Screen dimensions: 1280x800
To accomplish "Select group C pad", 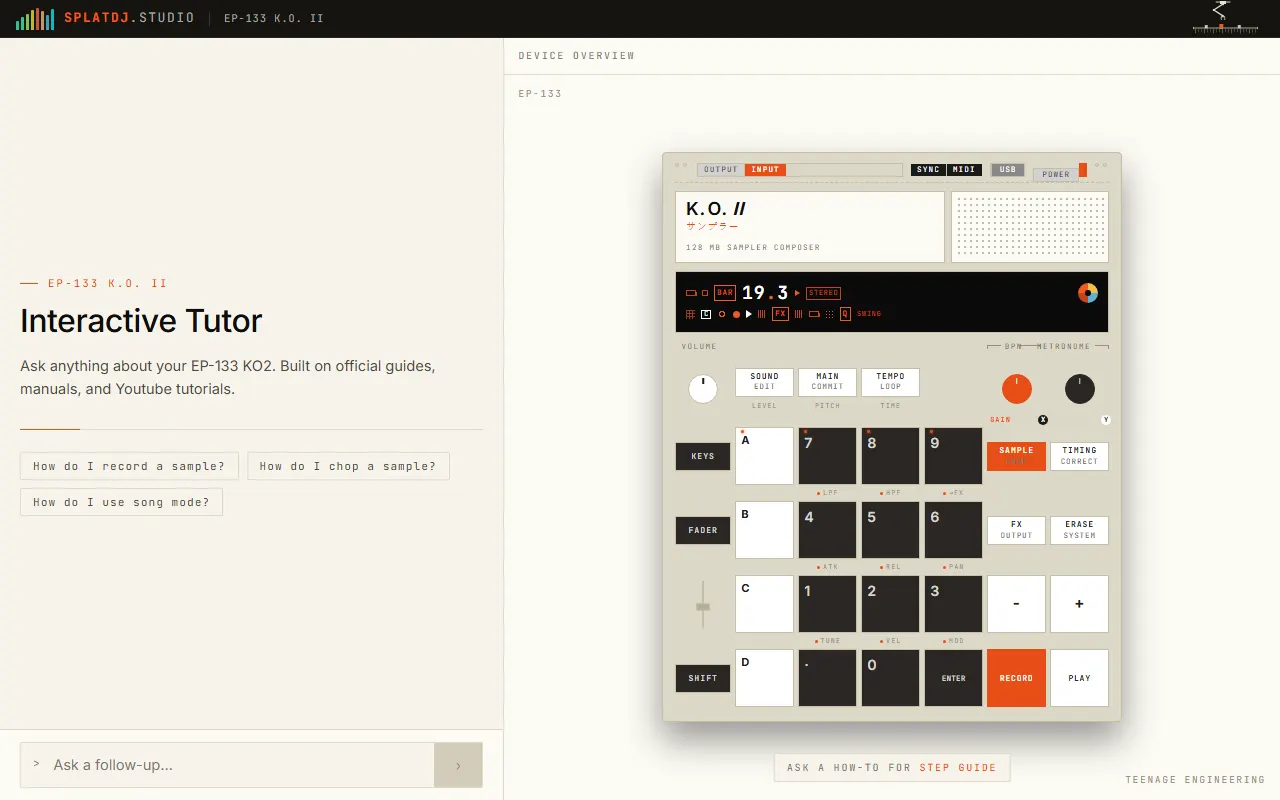I will click(x=765, y=604).
